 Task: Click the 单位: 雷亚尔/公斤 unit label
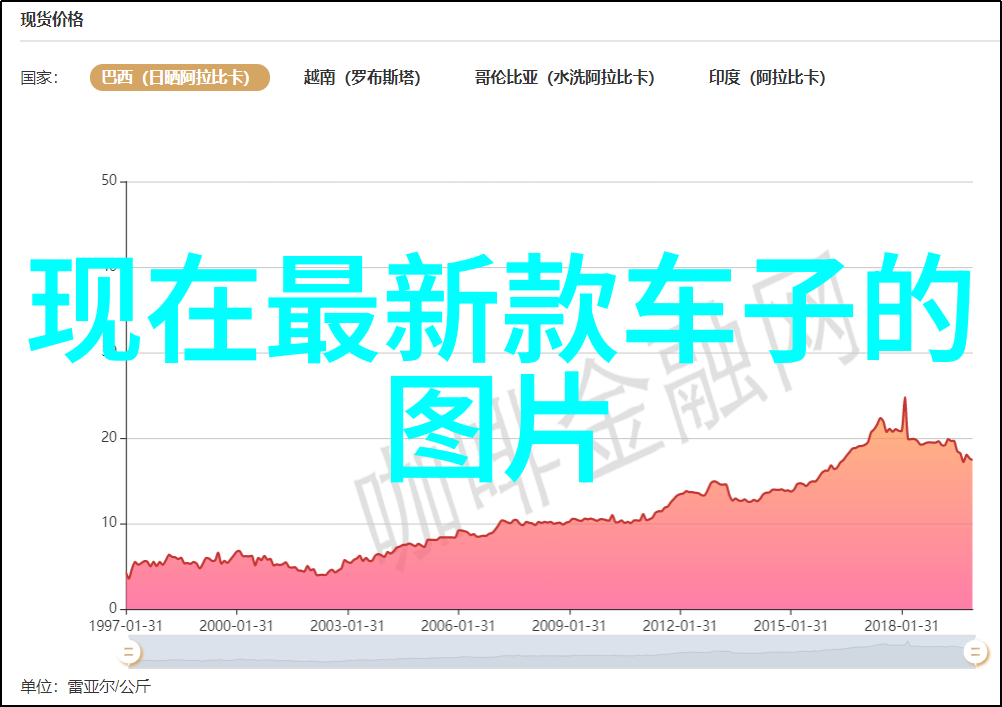click(86, 687)
